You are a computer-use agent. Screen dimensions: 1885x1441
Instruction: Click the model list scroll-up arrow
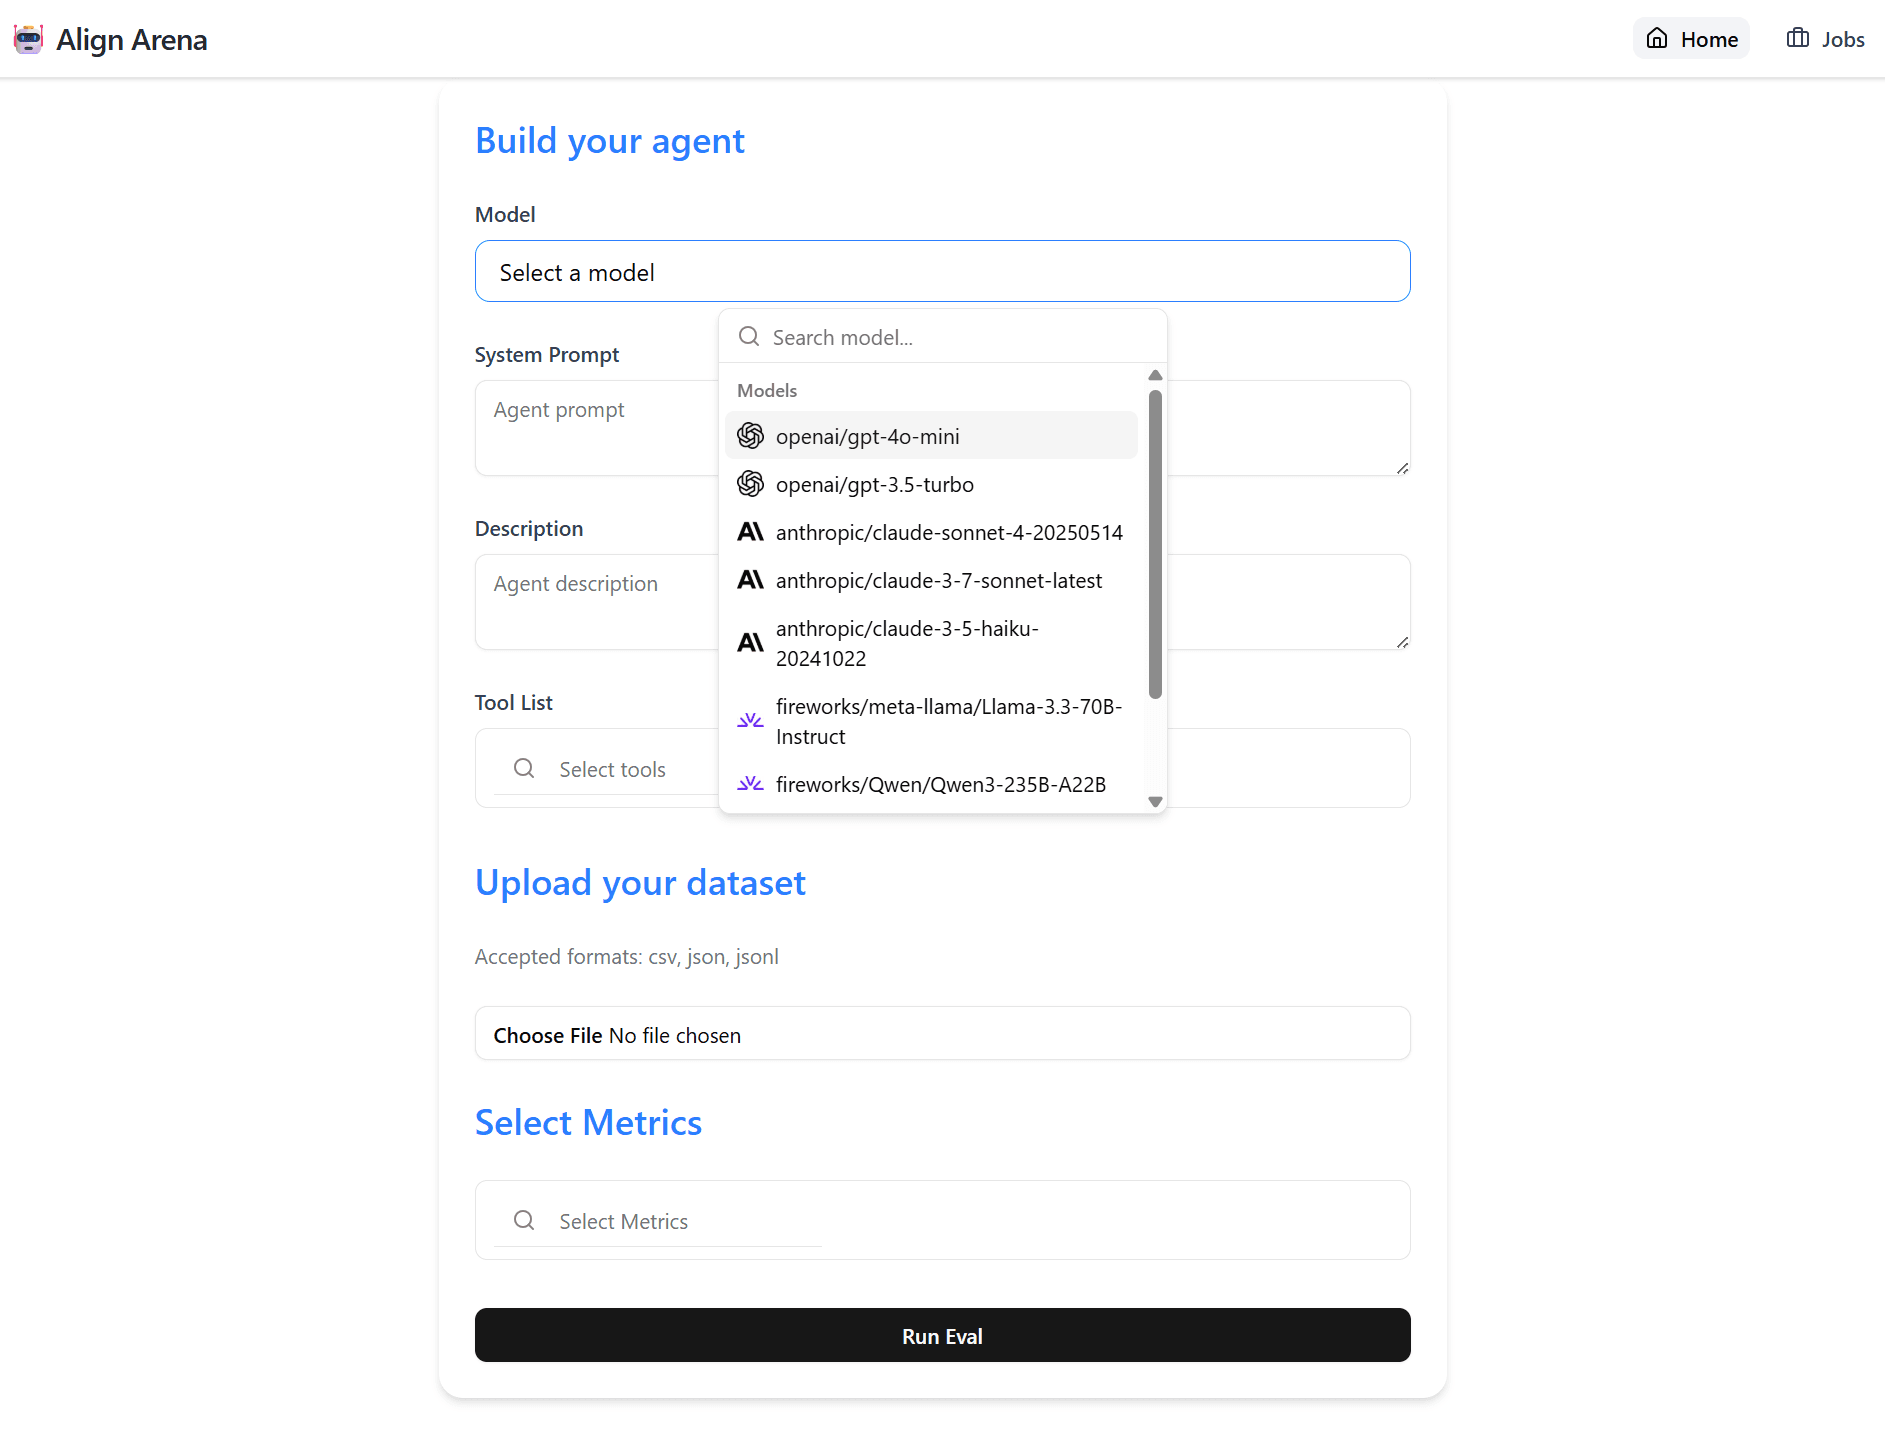click(1155, 376)
